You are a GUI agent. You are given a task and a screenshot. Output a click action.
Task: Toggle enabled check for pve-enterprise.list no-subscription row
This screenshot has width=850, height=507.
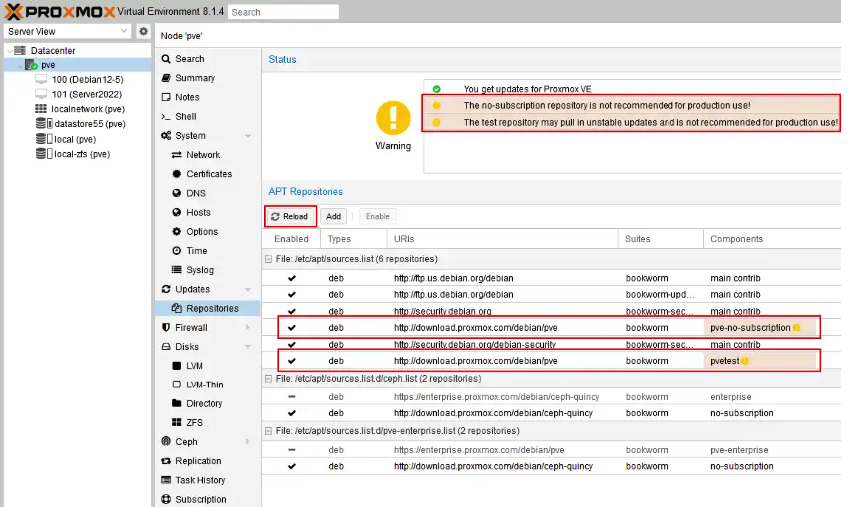coord(292,466)
